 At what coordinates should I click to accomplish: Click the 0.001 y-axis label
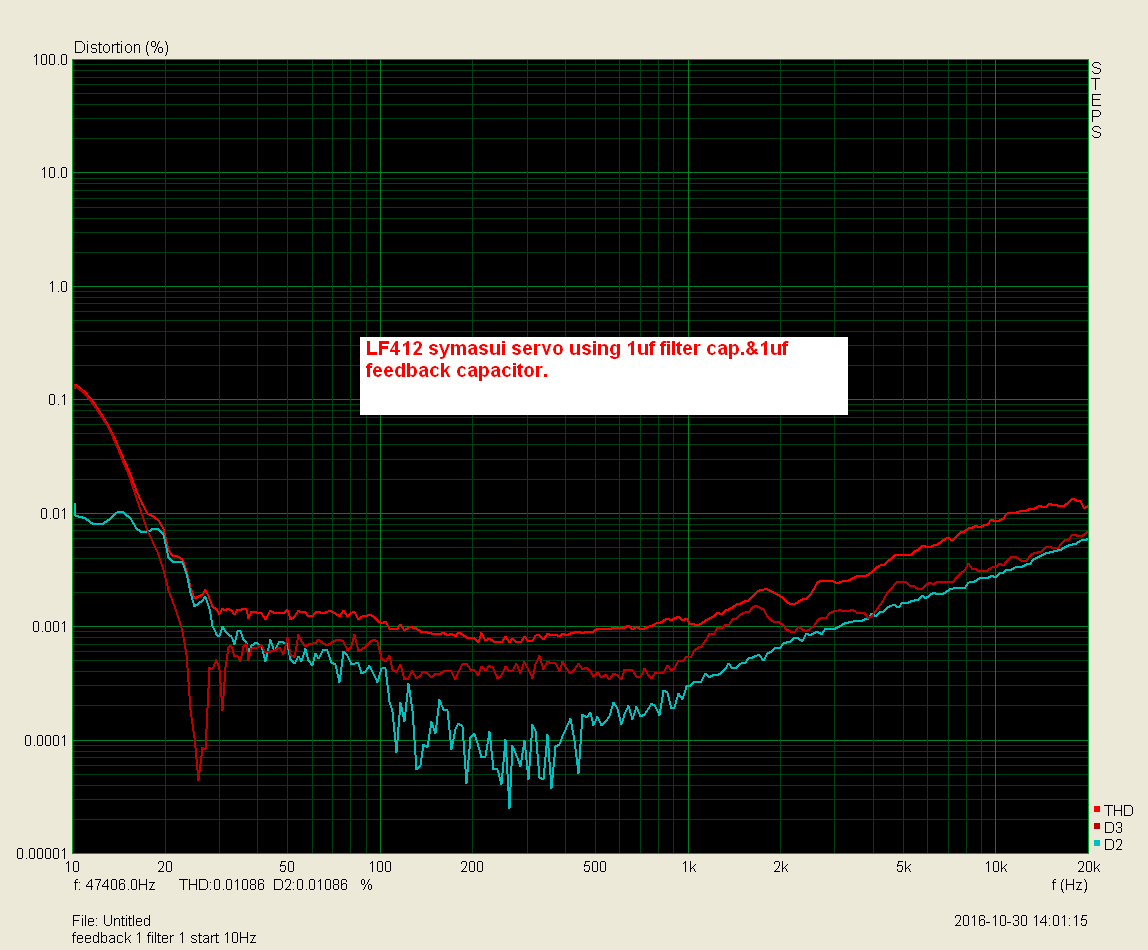(50, 627)
